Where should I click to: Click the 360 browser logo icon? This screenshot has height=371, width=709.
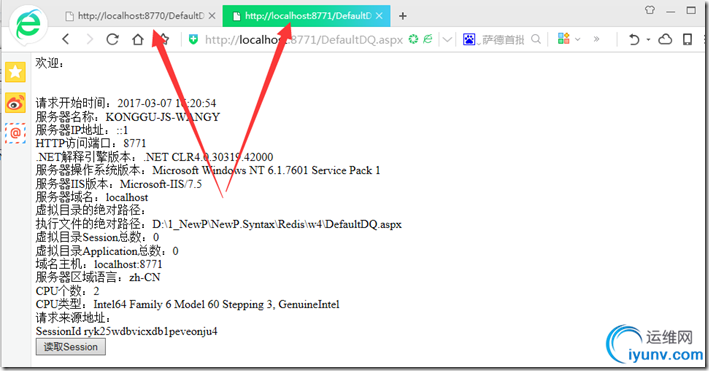28,24
